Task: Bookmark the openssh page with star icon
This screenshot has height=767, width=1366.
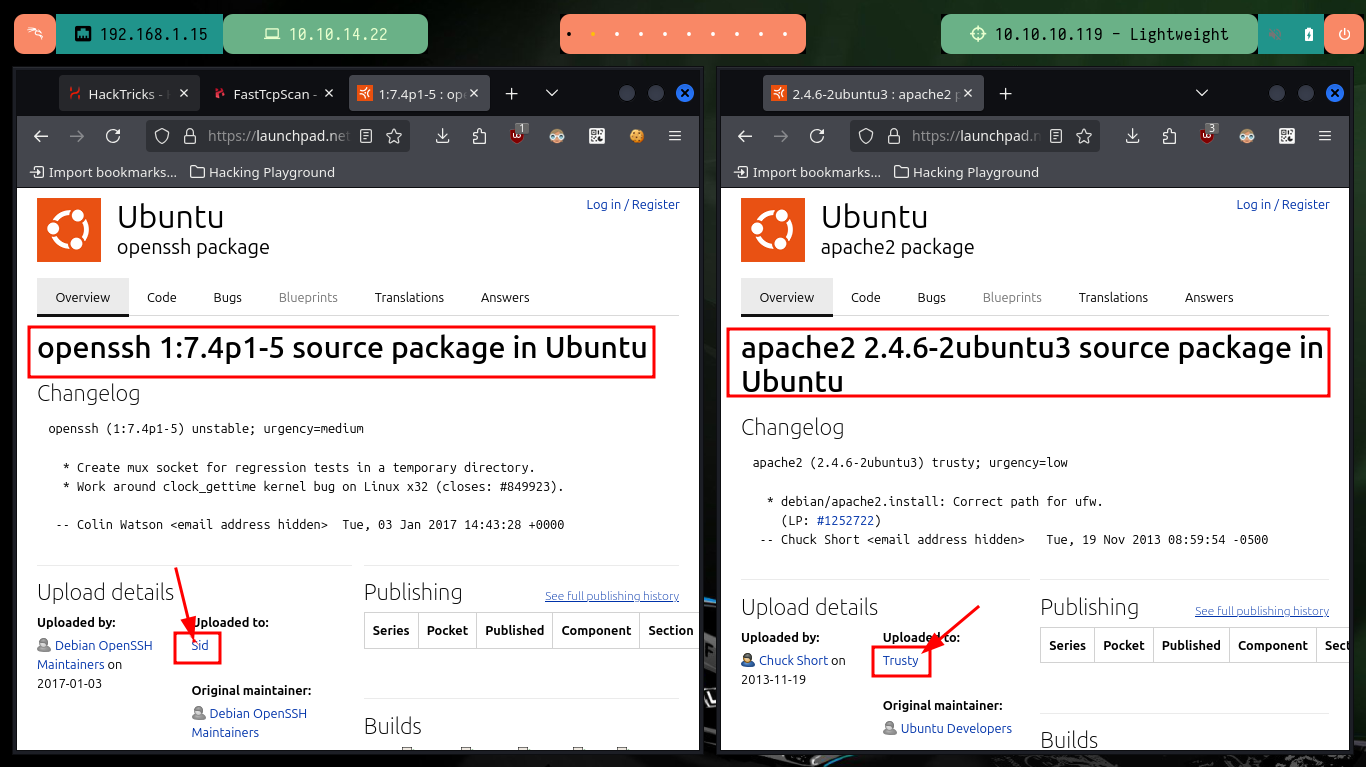Action: 394,136
